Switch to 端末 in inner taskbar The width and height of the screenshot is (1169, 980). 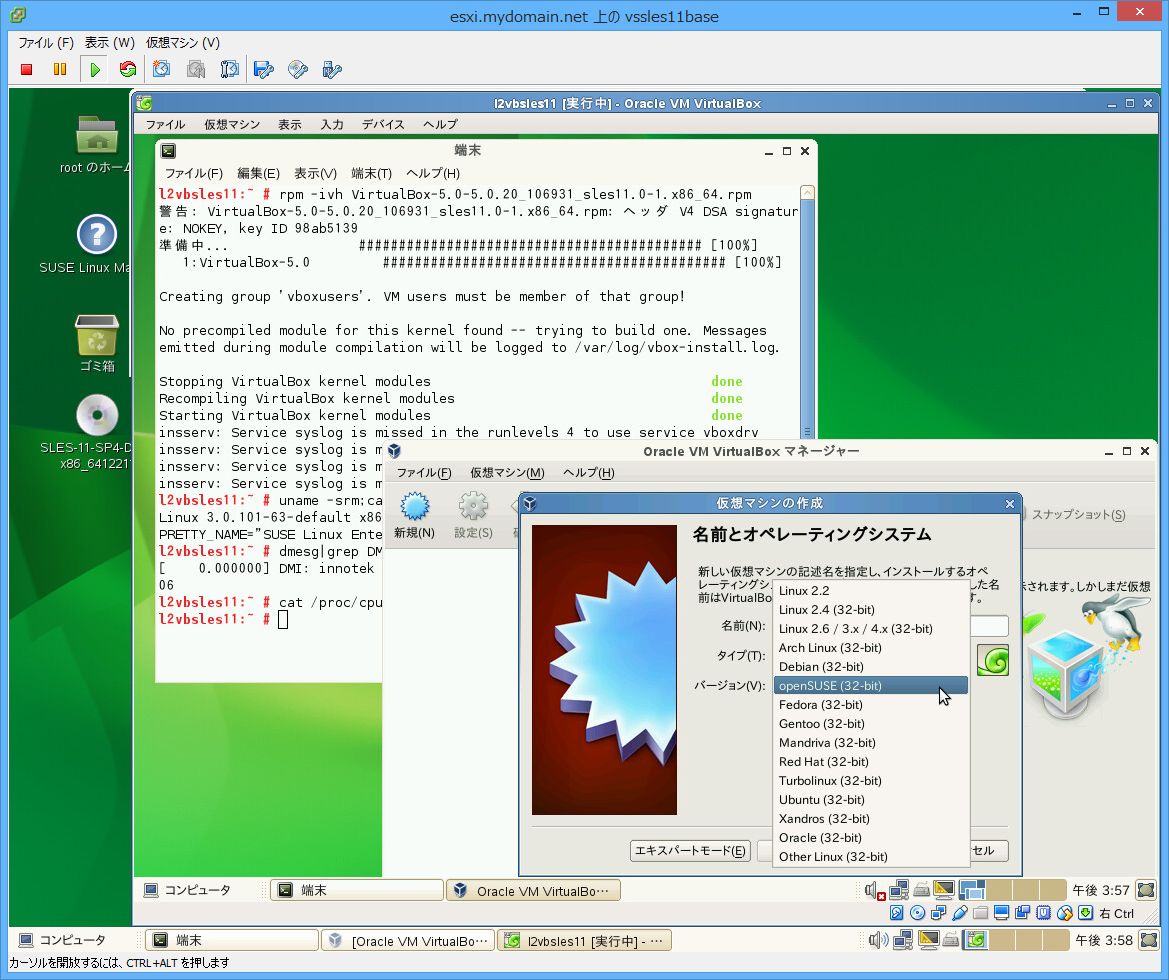click(x=356, y=890)
